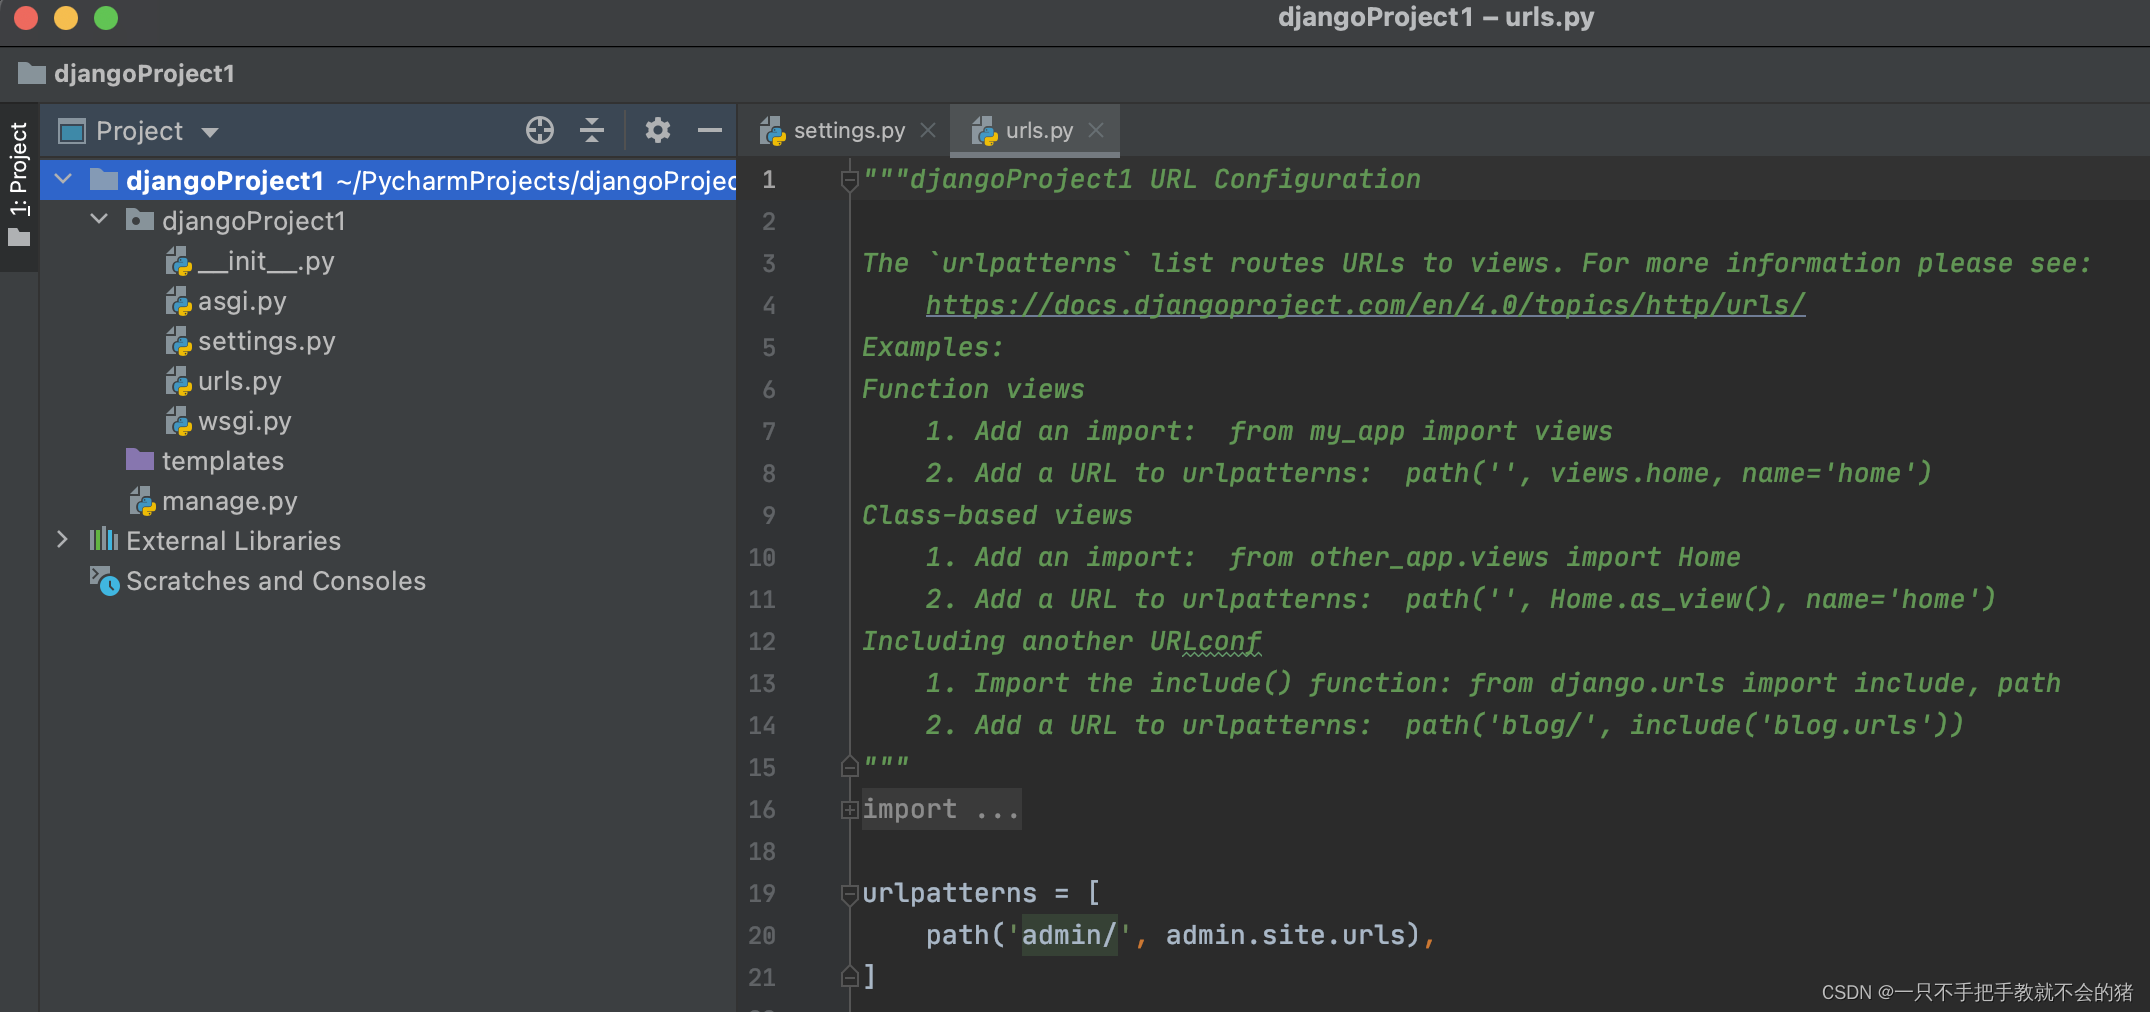Click the closing bracket fold marker line 21
2150x1012 pixels.
[850, 976]
